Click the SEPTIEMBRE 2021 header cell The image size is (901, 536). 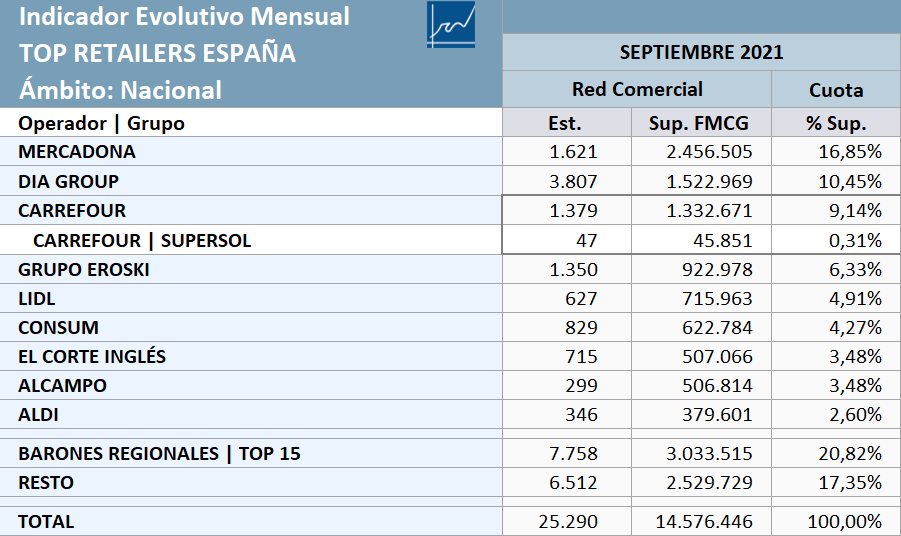pyautogui.click(x=702, y=52)
